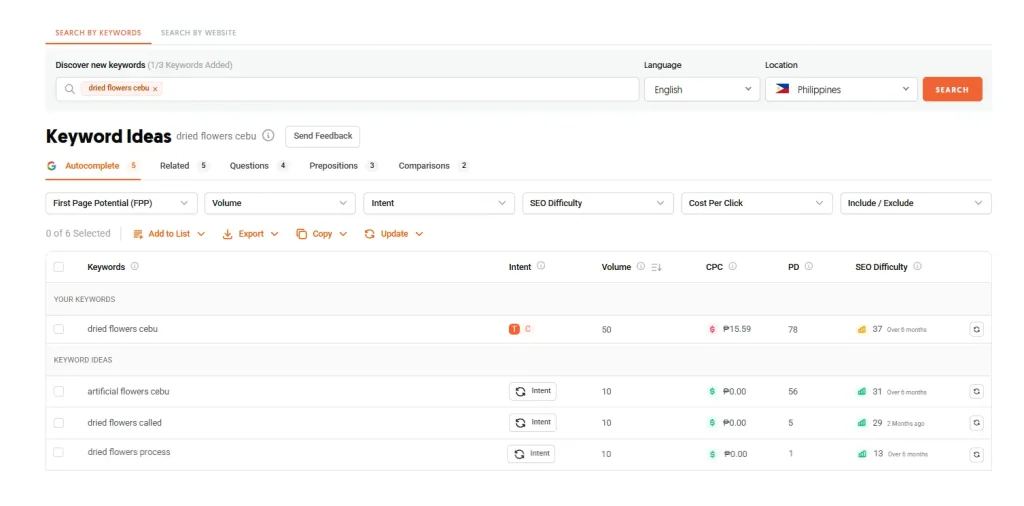Viewport: 1024px width, 506px height.
Task: Switch to the Search by Keywords tab
Action: (98, 33)
